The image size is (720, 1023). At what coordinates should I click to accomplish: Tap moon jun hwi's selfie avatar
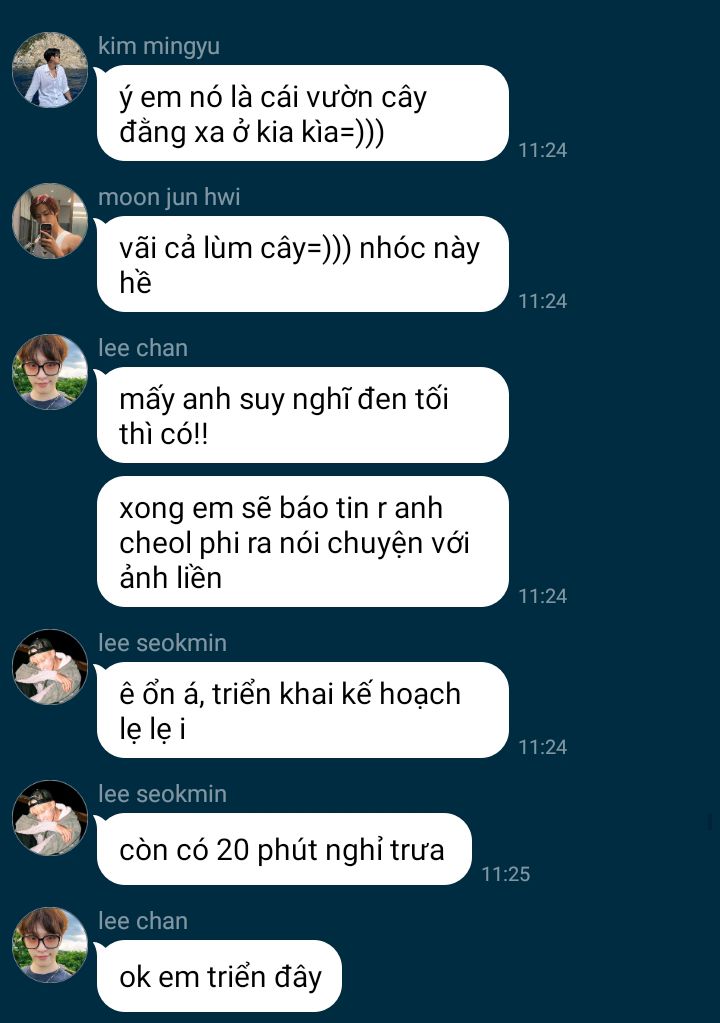pos(50,221)
